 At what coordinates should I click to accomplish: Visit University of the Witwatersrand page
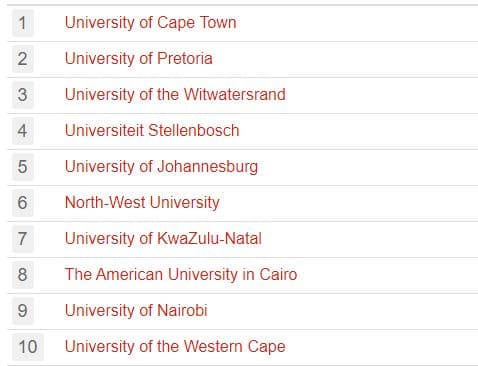pos(175,95)
